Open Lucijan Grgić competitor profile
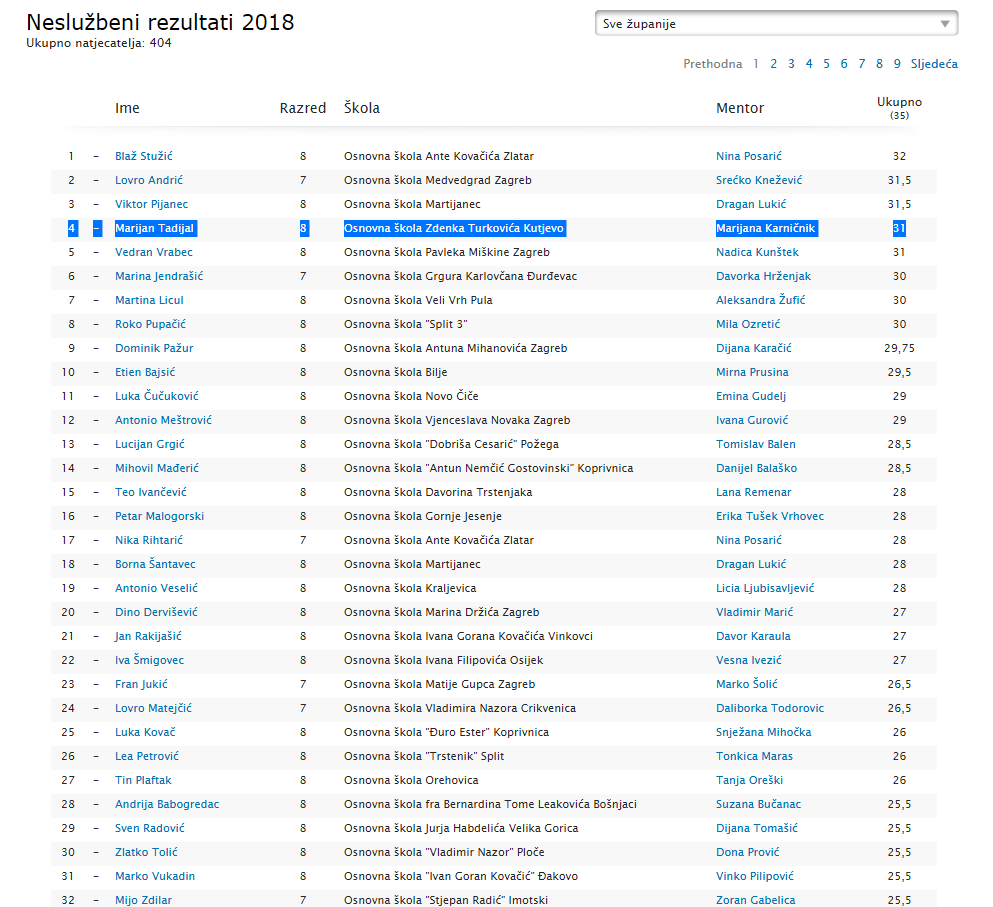 [149, 445]
